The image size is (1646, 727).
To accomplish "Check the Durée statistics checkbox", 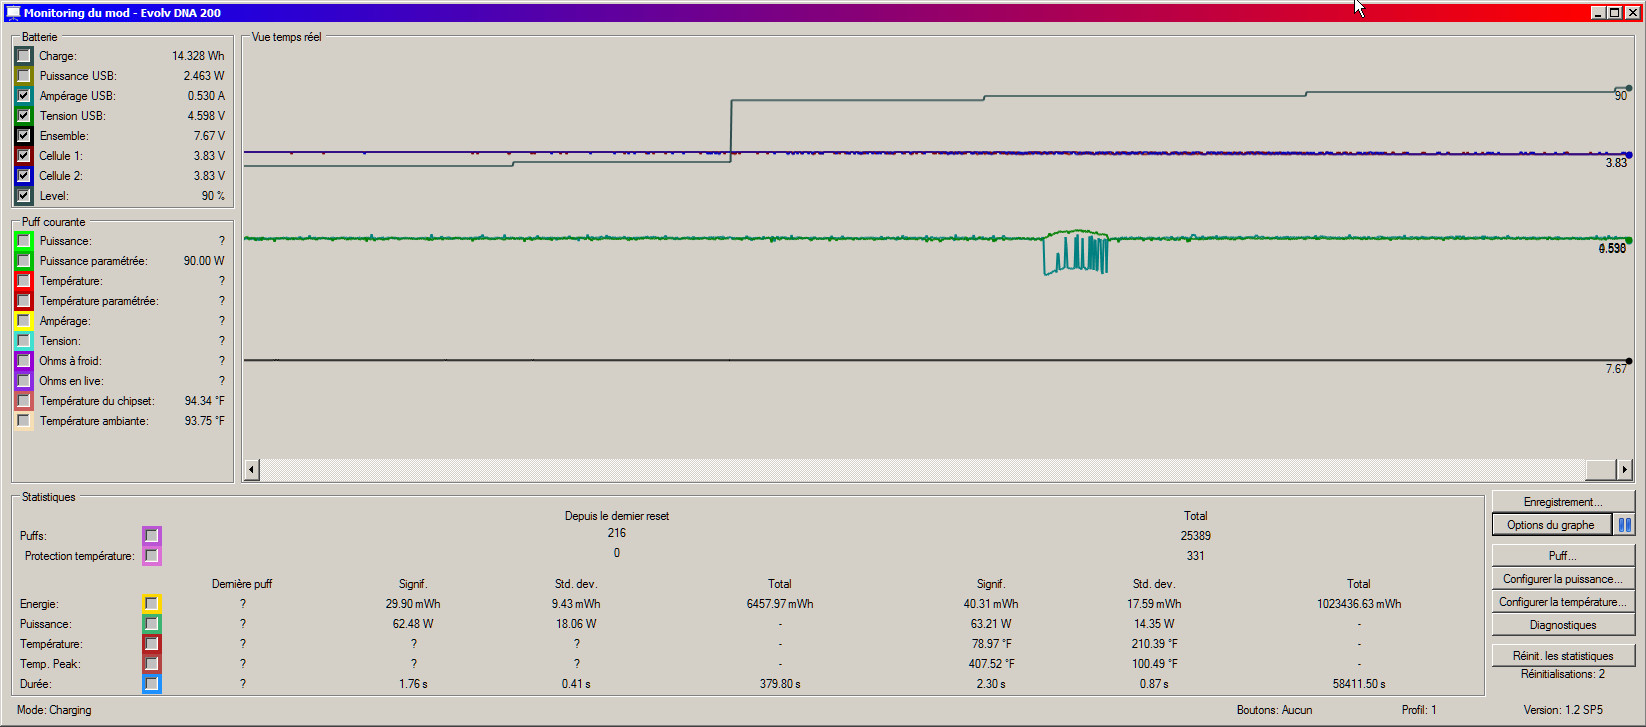I will pyautogui.click(x=151, y=684).
